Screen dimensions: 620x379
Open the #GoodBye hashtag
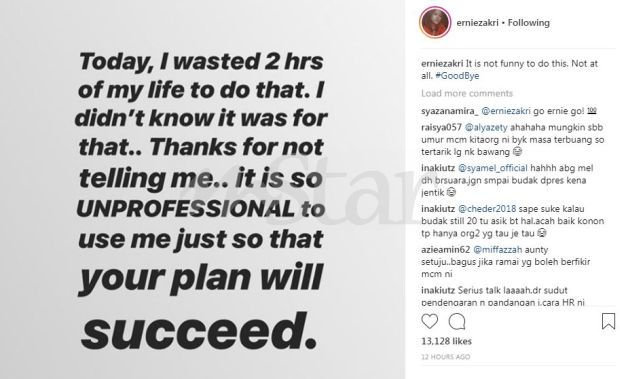coord(457,76)
